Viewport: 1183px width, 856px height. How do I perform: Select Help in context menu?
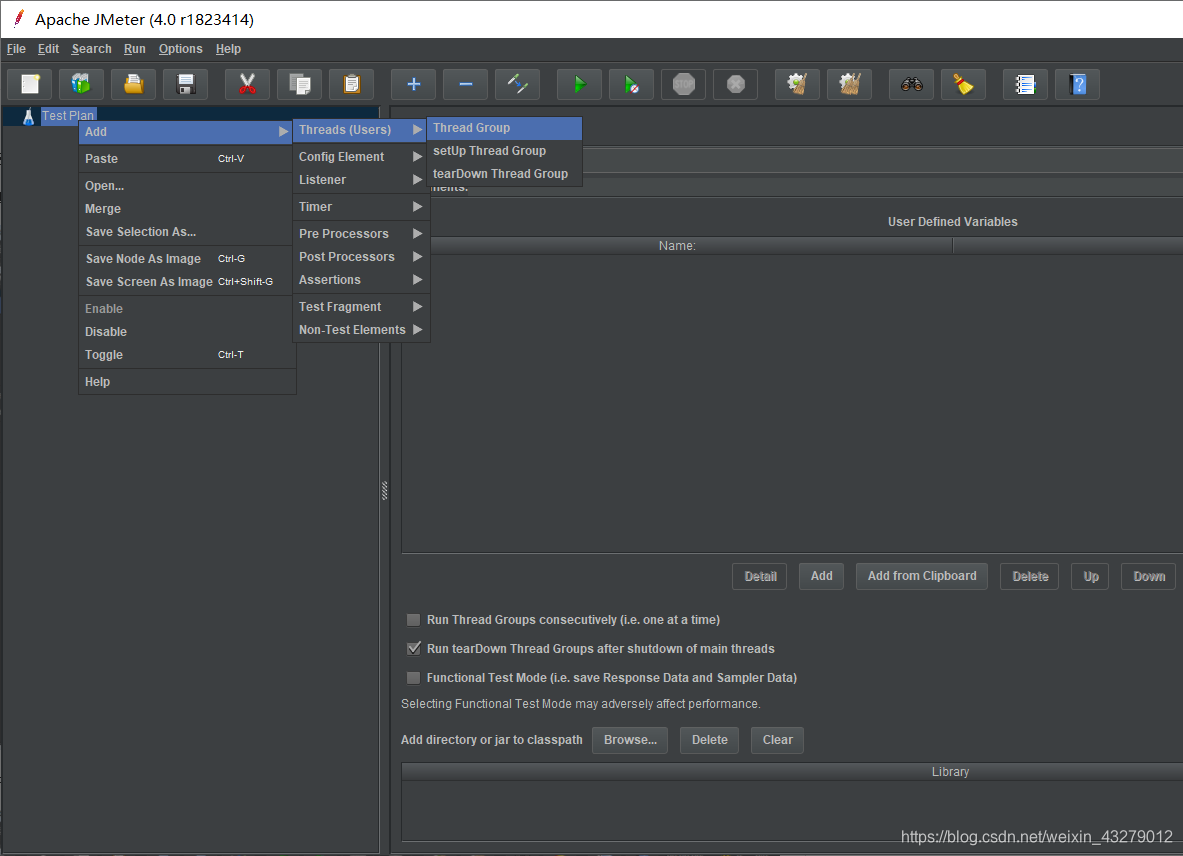click(x=186, y=382)
